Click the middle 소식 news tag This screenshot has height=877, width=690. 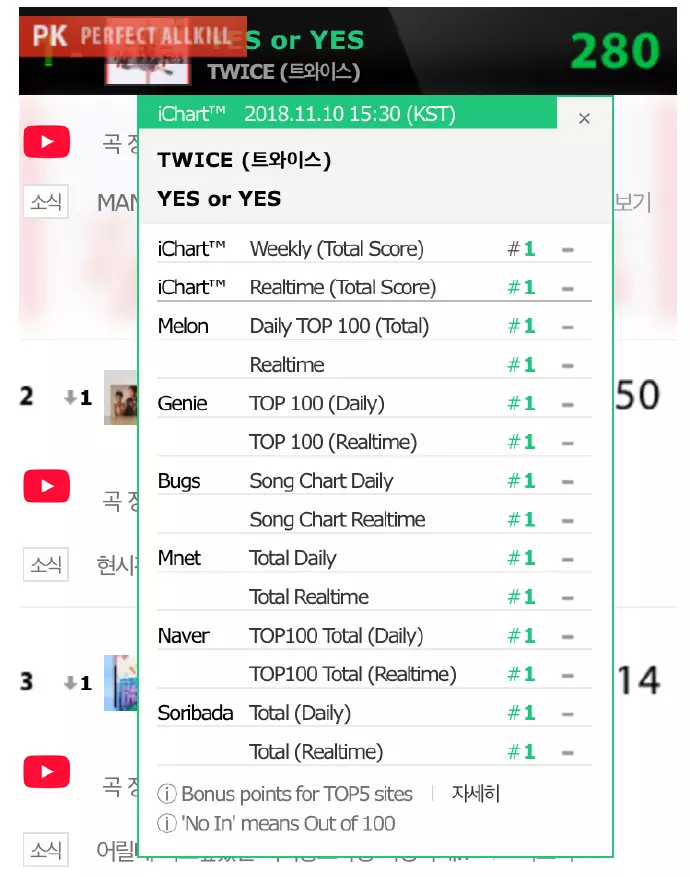pos(46,564)
